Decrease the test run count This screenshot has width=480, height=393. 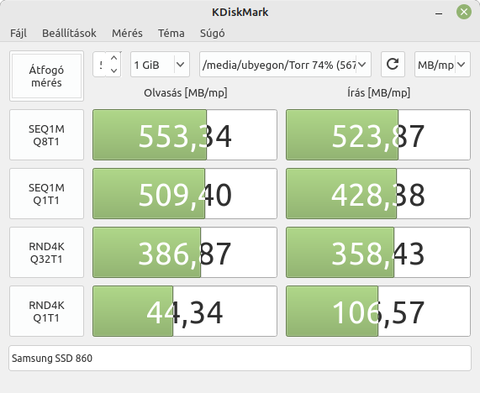114,71
